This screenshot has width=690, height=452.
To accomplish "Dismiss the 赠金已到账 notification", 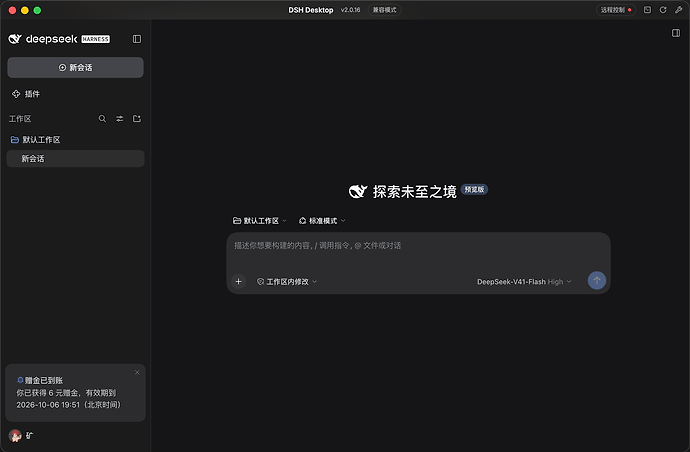I will pos(137,372).
